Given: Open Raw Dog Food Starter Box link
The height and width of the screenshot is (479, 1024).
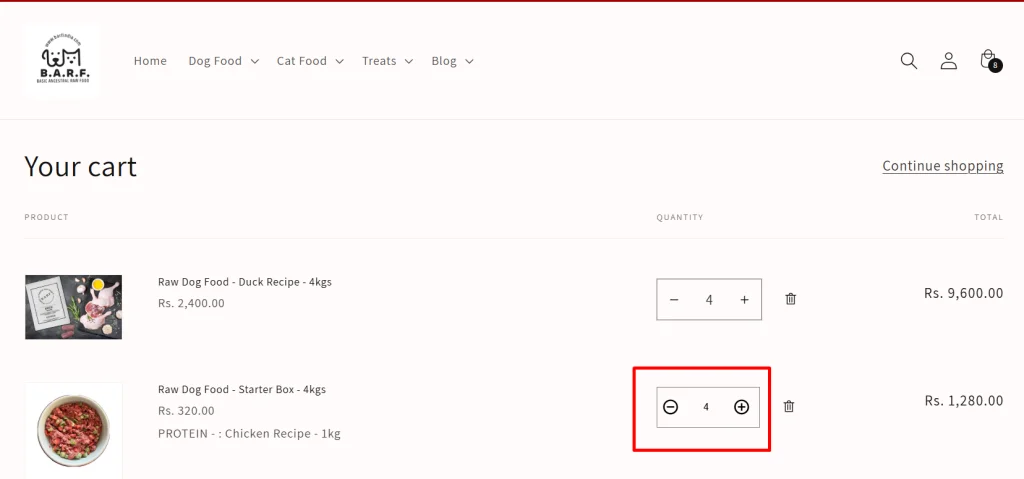Looking at the screenshot, I should click(x=242, y=389).
